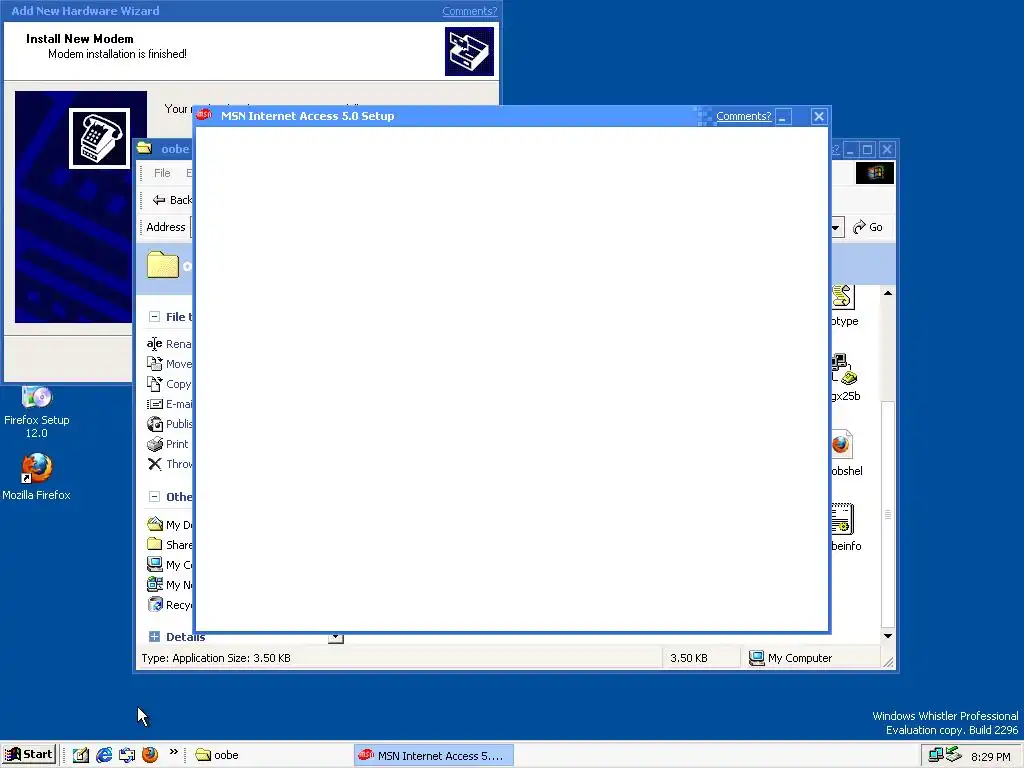Image resolution: width=1024 pixels, height=768 pixels.
Task: Minimize the MSN Internet Access 5.0 Setup window
Action: tap(784, 116)
